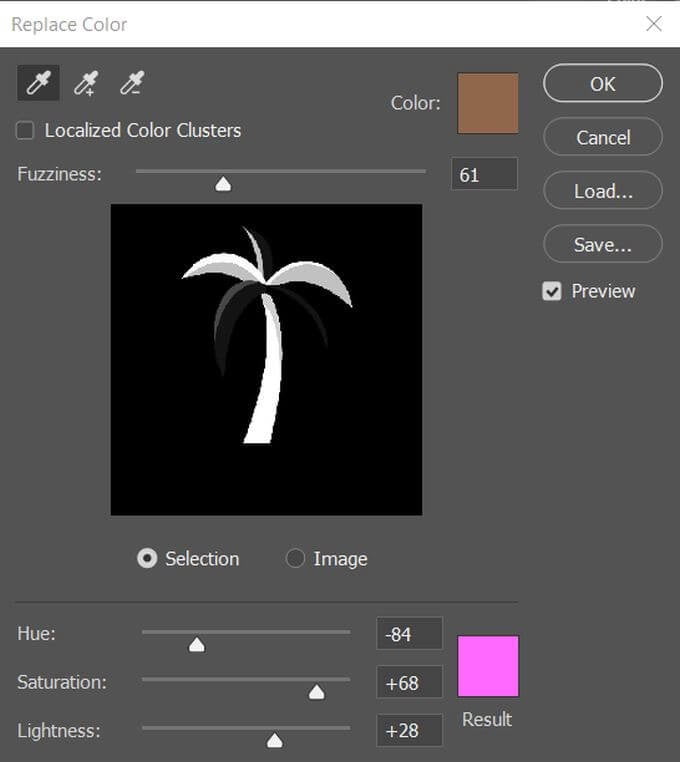Select the Add to Sample eyedropper
The width and height of the screenshot is (680, 762).
pos(86,83)
